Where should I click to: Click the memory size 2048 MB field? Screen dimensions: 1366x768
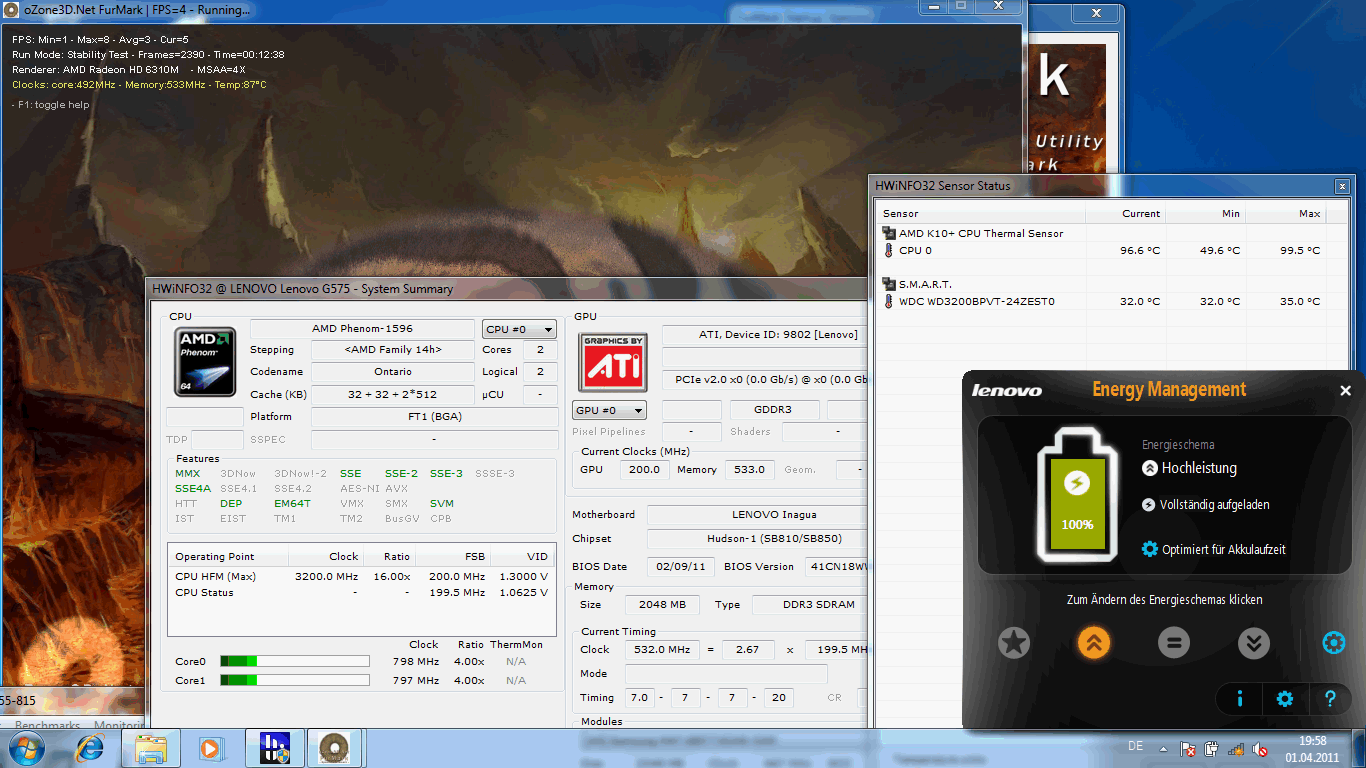pos(662,605)
